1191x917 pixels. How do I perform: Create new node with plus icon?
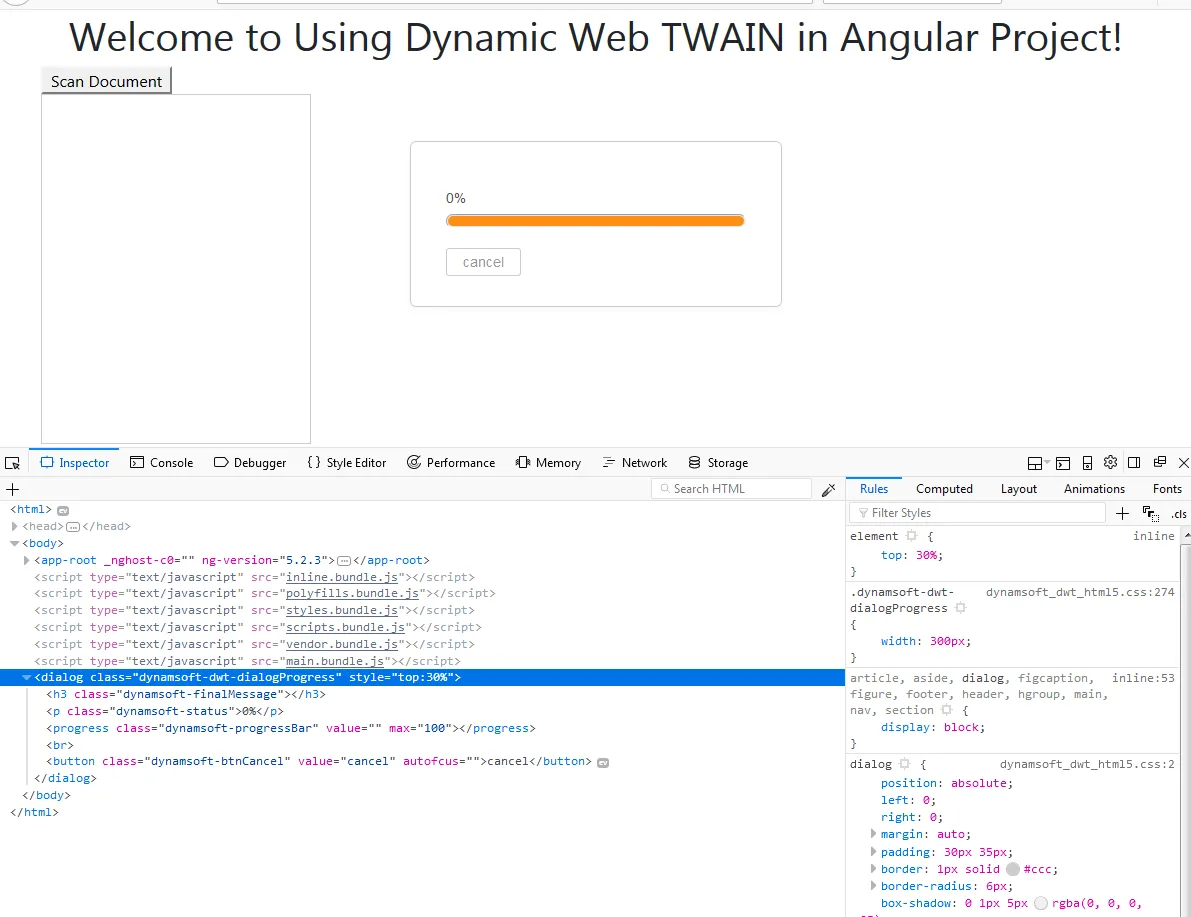[12, 489]
